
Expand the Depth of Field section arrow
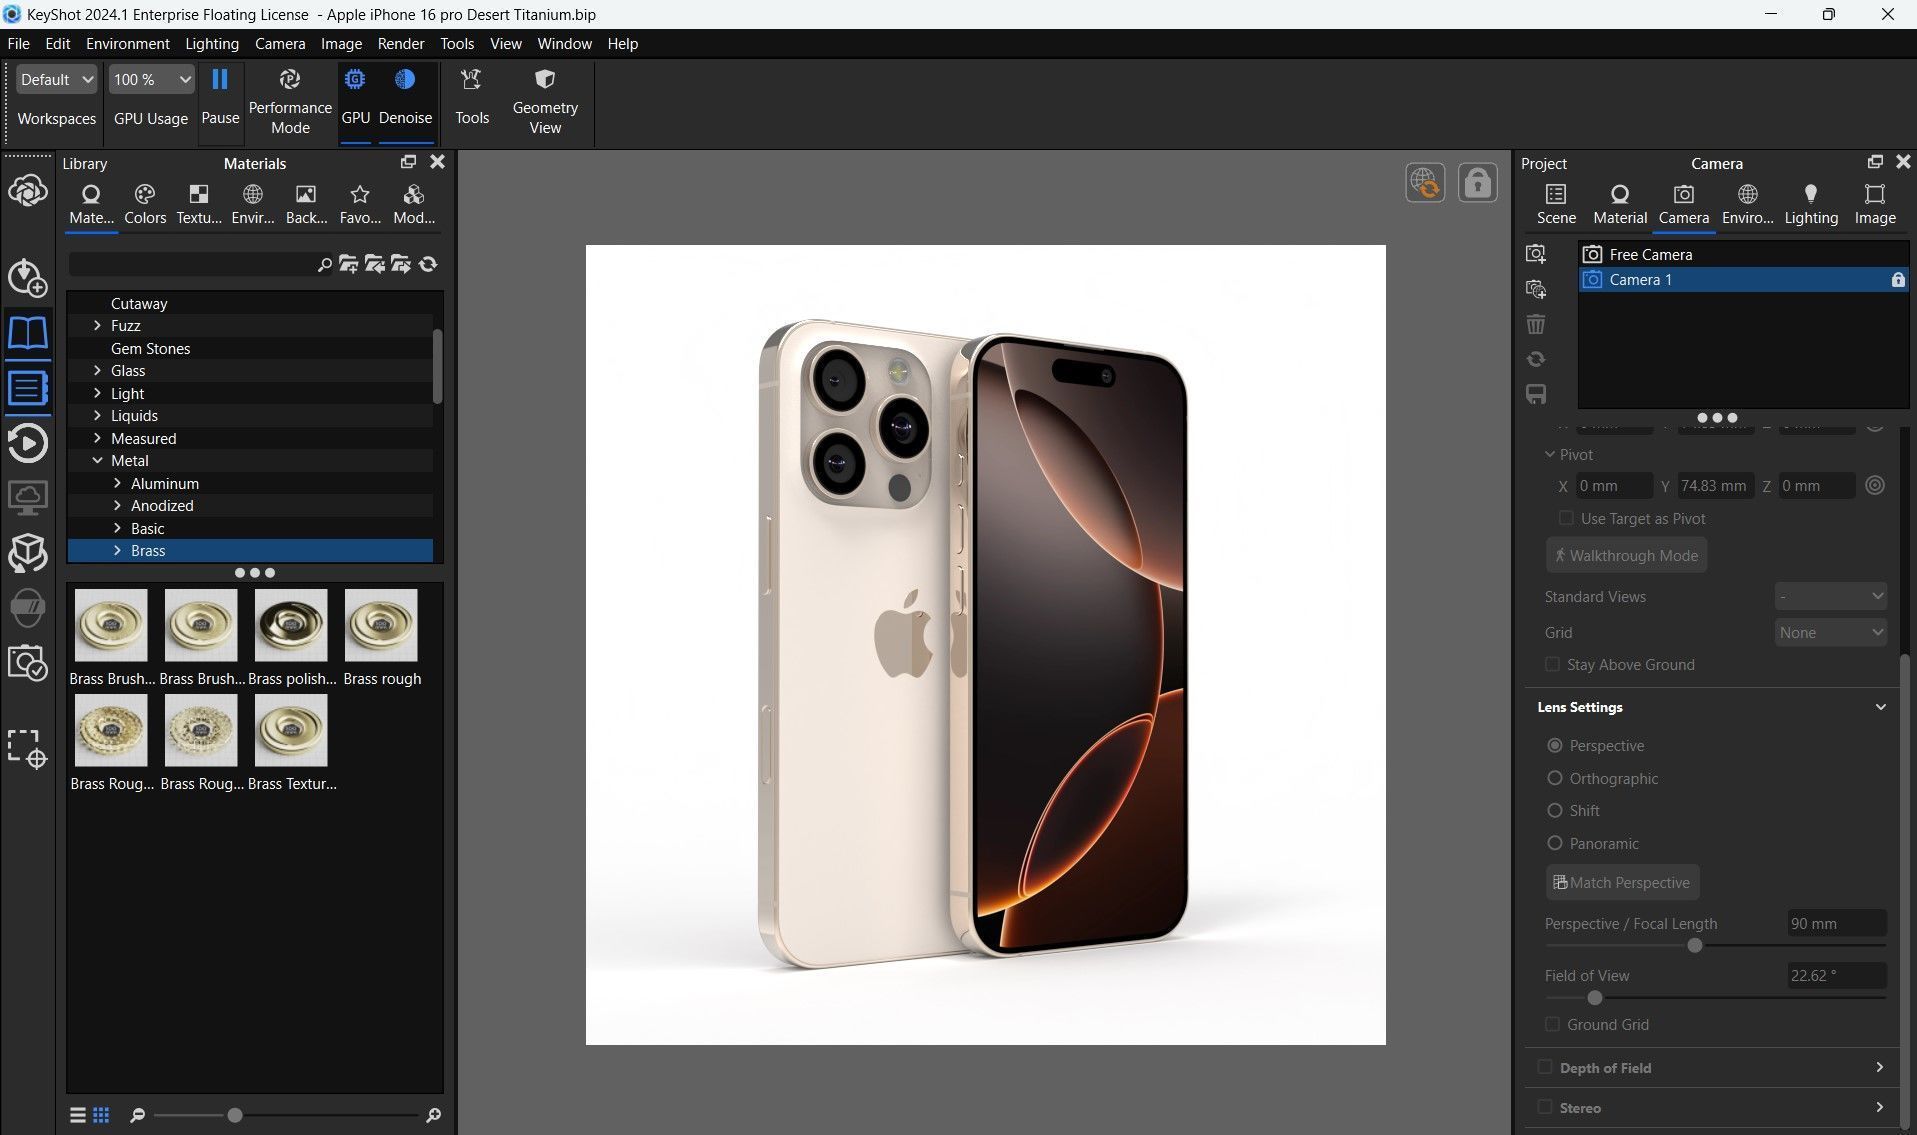1880,1067
